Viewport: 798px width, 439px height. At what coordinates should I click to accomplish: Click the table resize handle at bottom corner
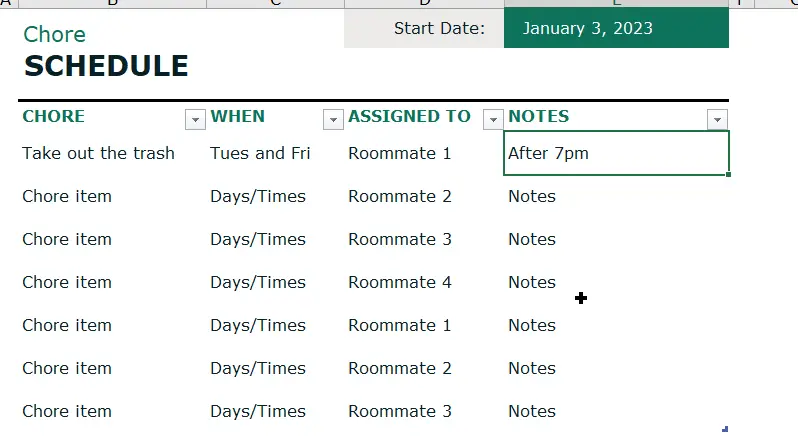(725, 429)
